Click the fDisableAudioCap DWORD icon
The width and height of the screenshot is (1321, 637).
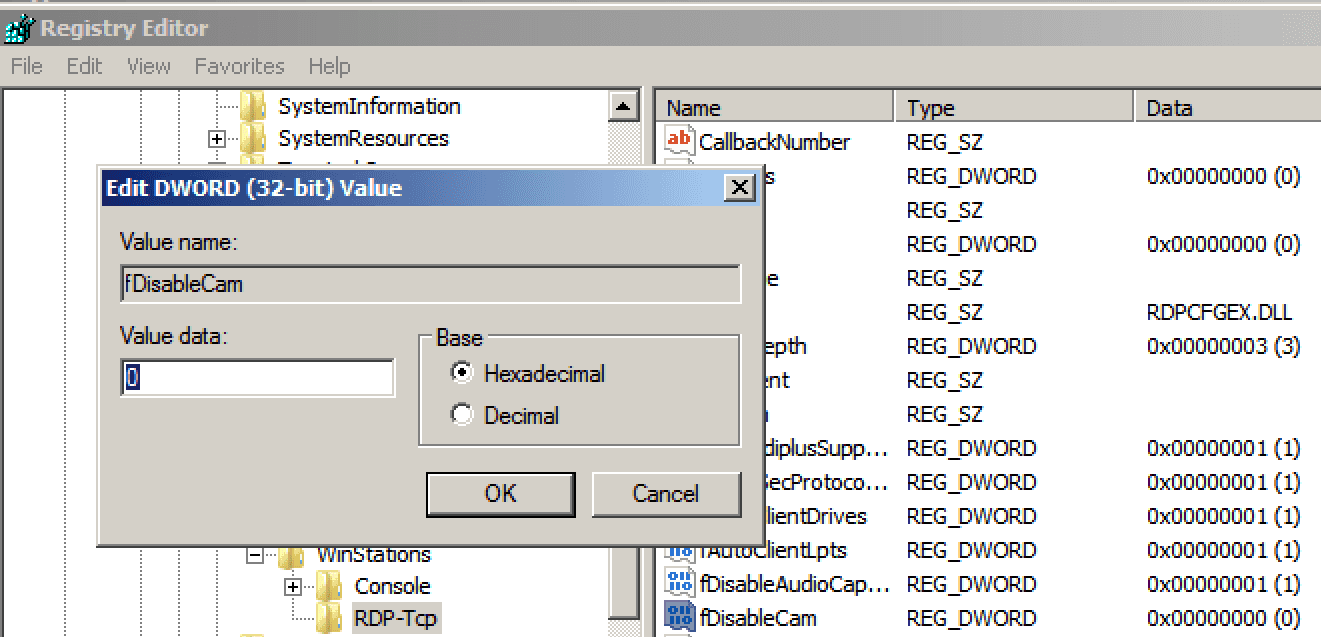point(678,583)
